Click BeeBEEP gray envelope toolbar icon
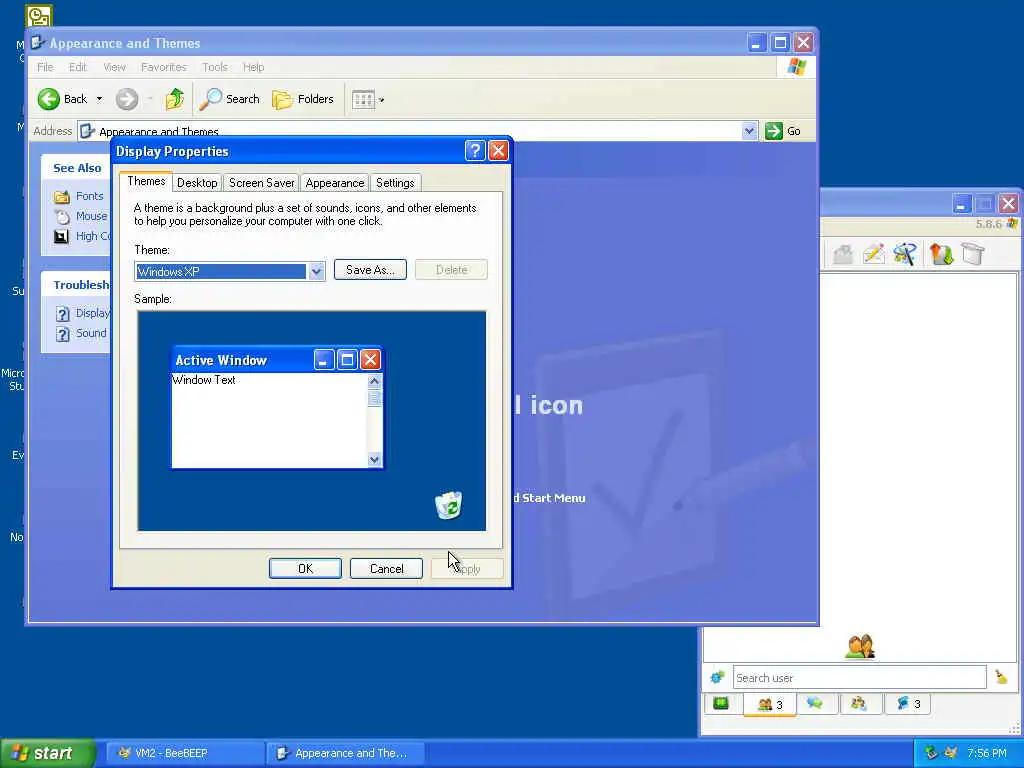 coord(843,254)
